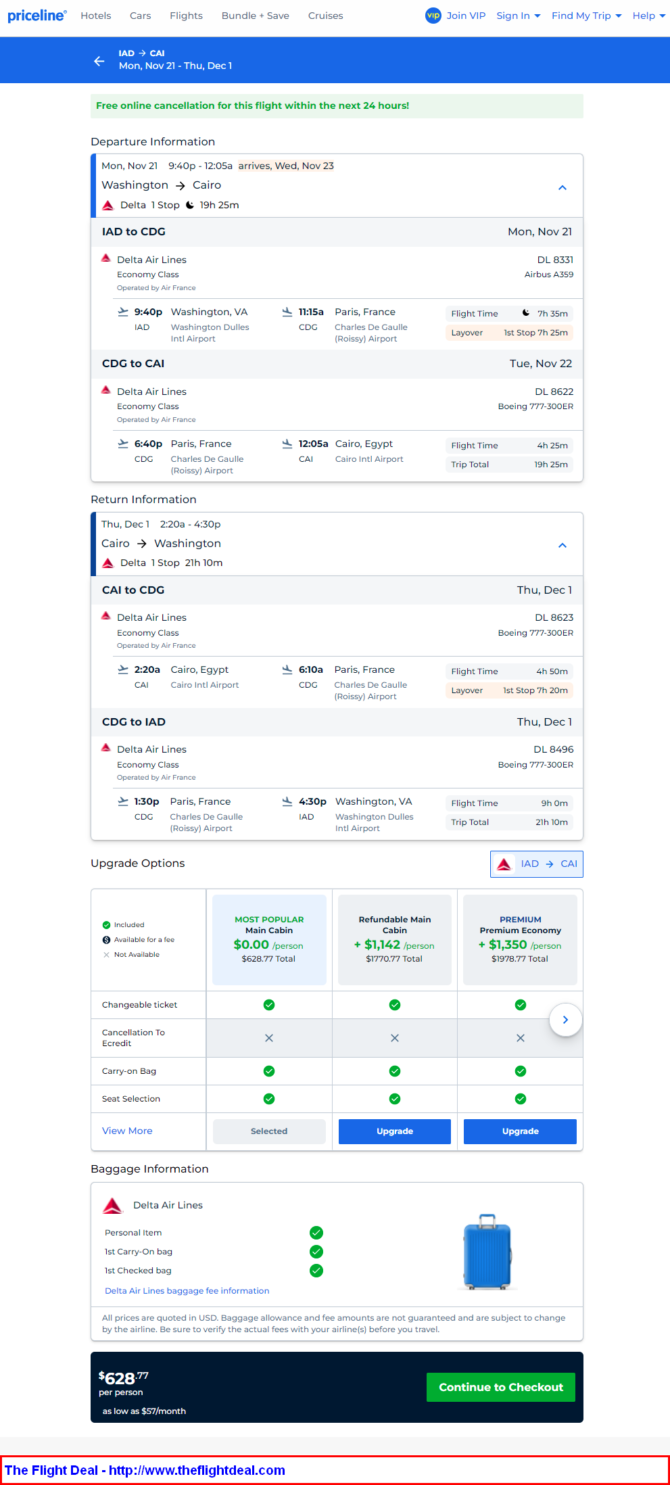Viewport: 670px width, 1485px height.
Task: Collapse the Return Information details
Action: click(x=562, y=545)
